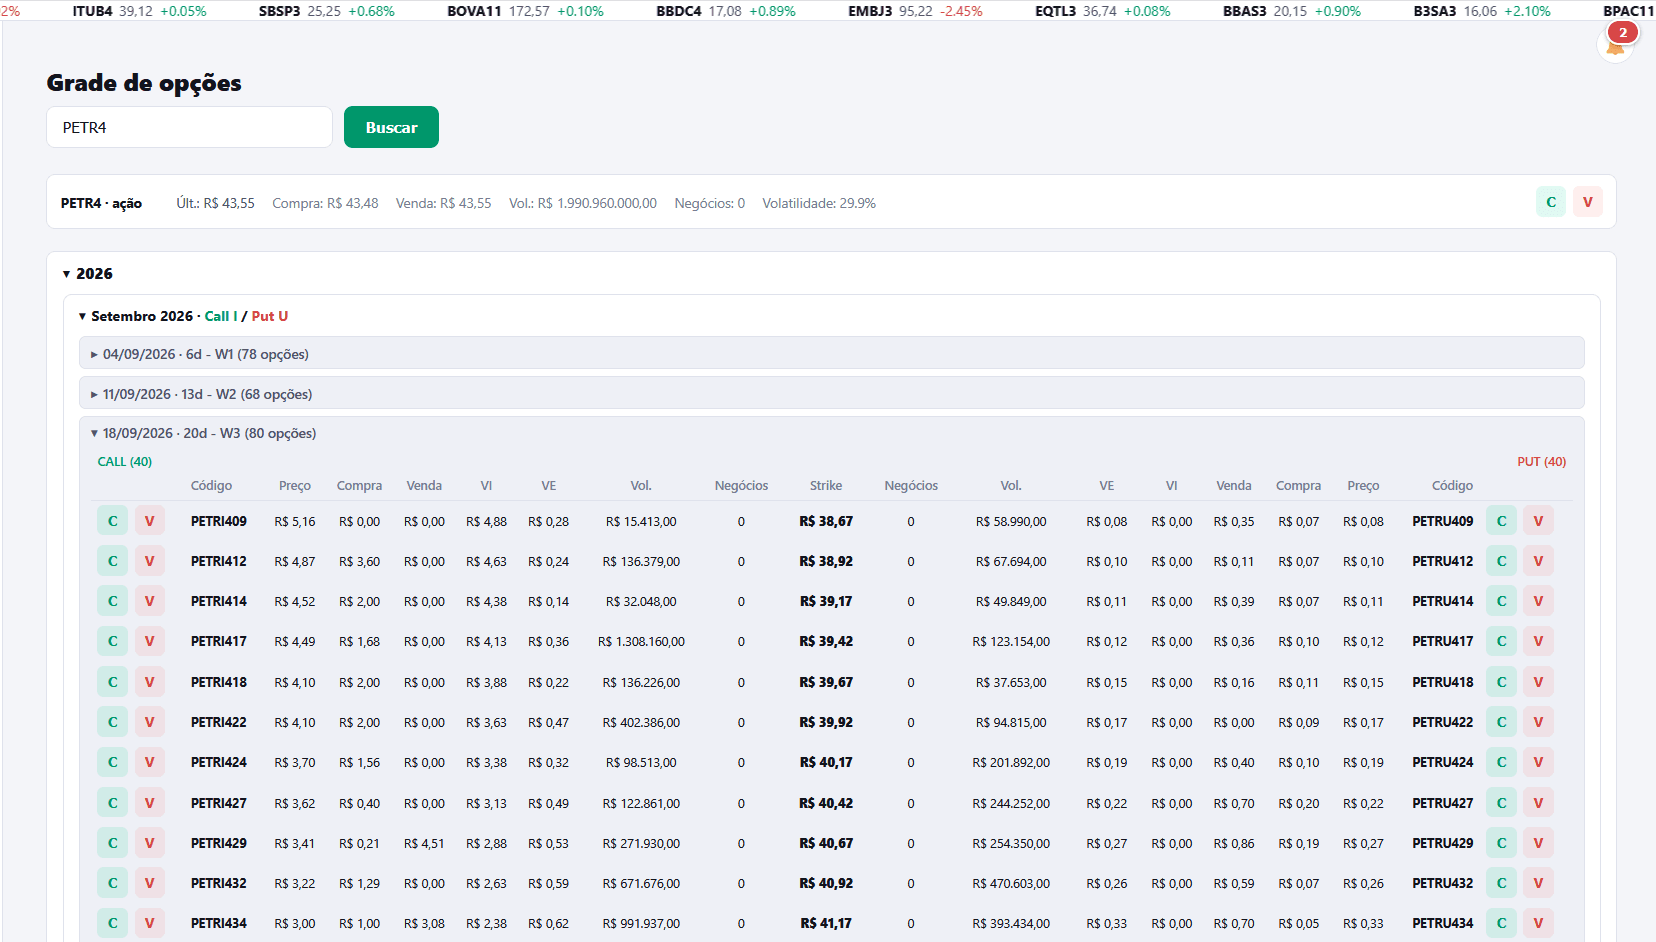
Task: Click the R$ 40,17 strike value
Action: 826,762
